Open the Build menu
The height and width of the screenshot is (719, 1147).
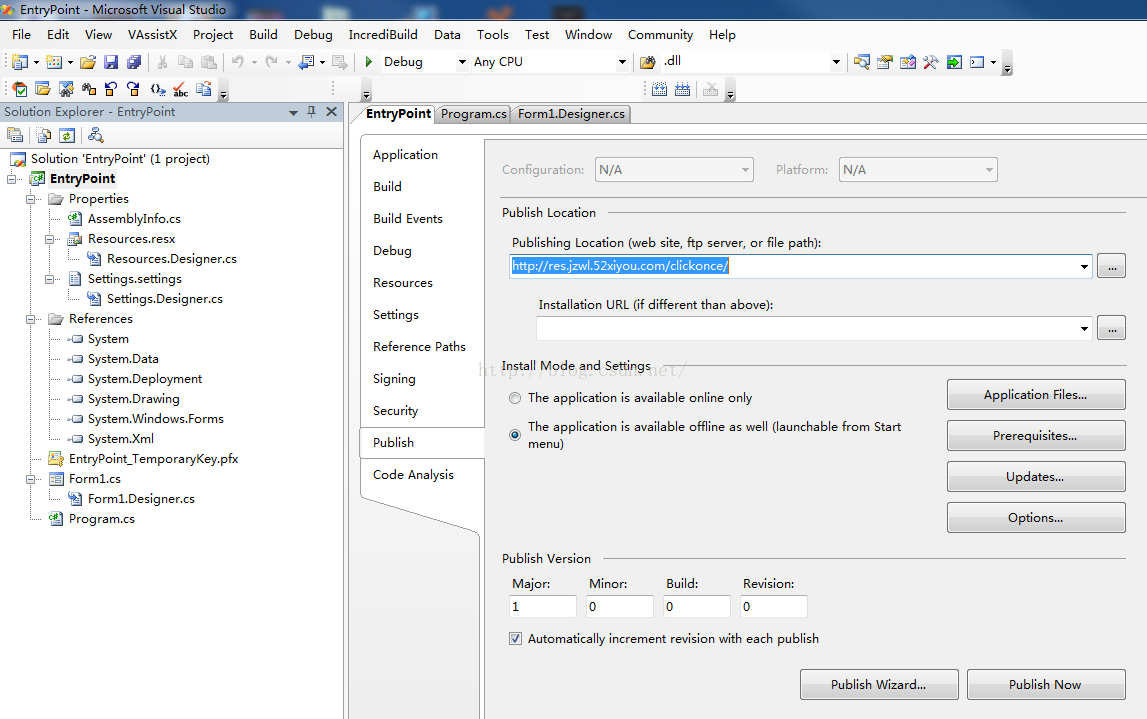tap(263, 34)
